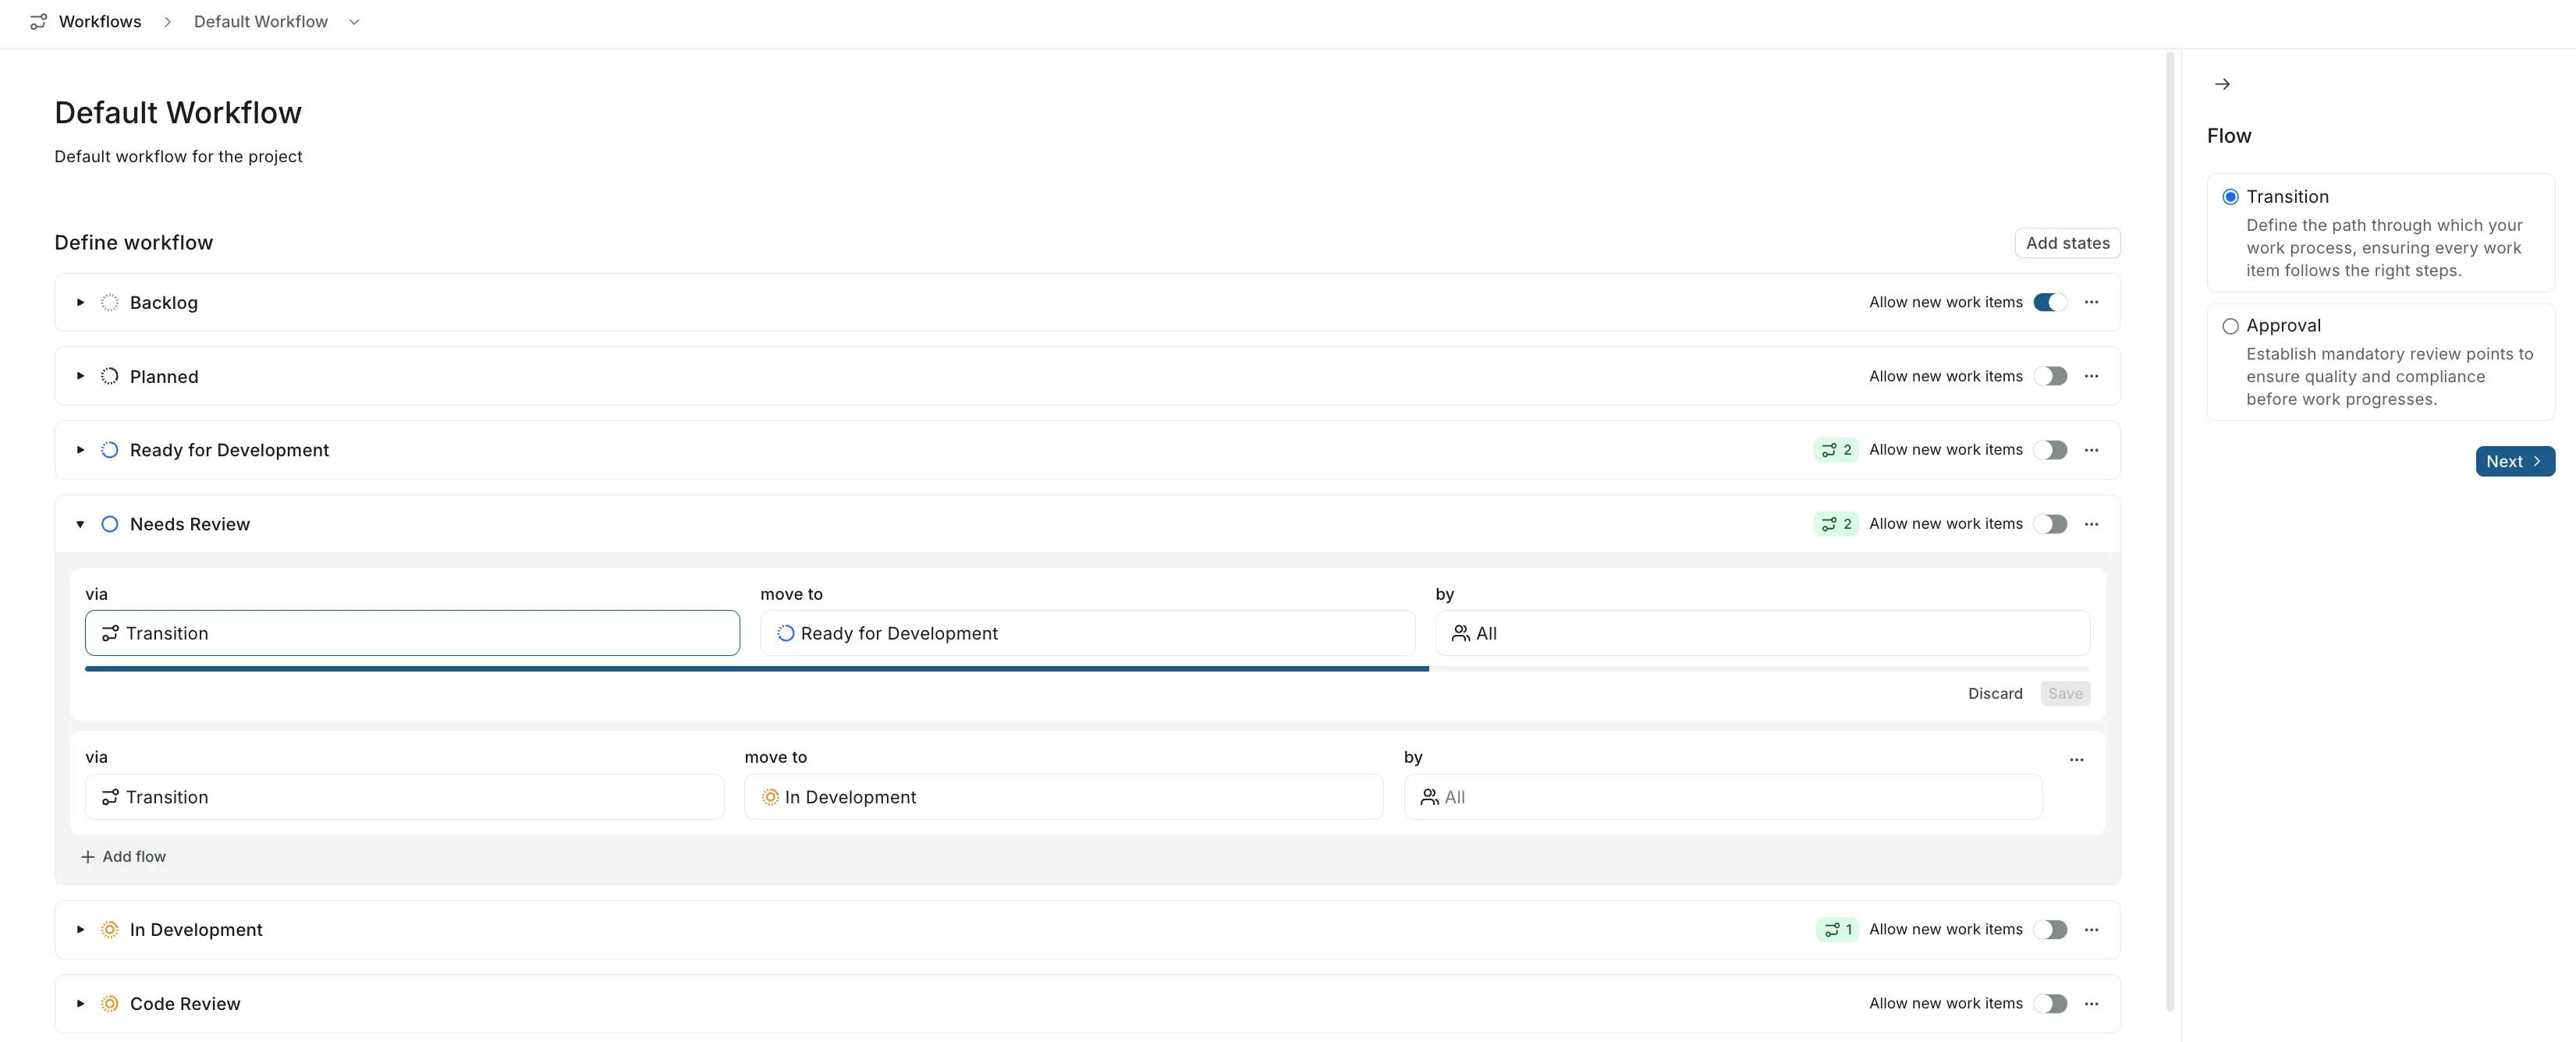Enable Allow new work items for Planned
2576x1042 pixels.
[x=2050, y=376]
